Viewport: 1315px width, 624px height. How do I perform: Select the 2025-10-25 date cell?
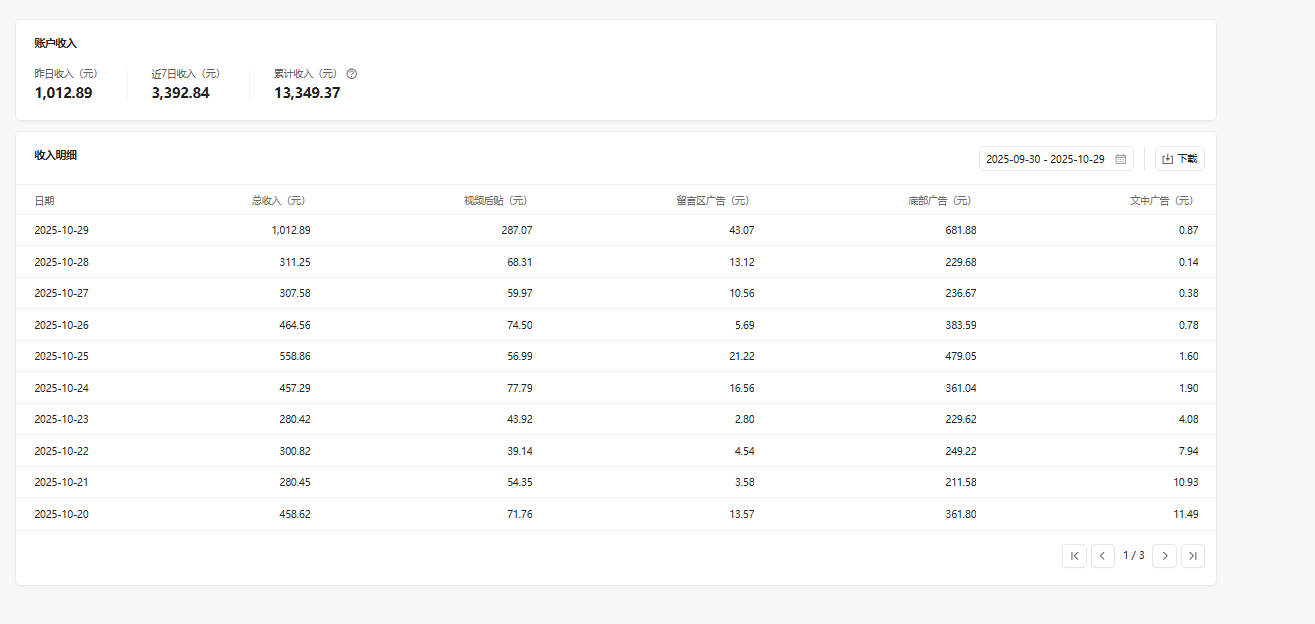[62, 356]
